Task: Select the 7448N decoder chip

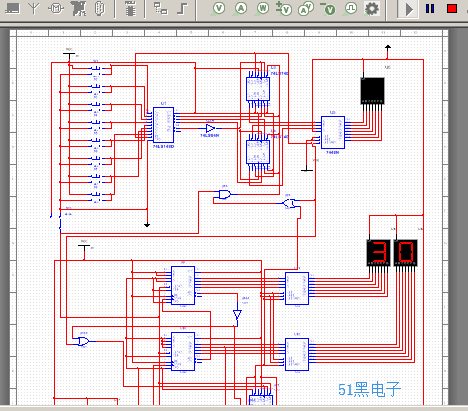Action: point(333,132)
